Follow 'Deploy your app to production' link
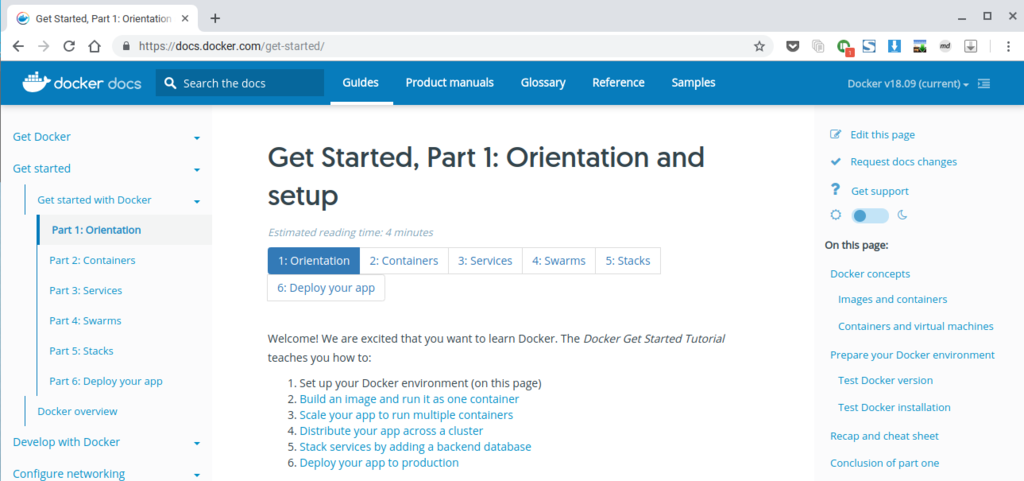The image size is (1024, 481). [379, 463]
